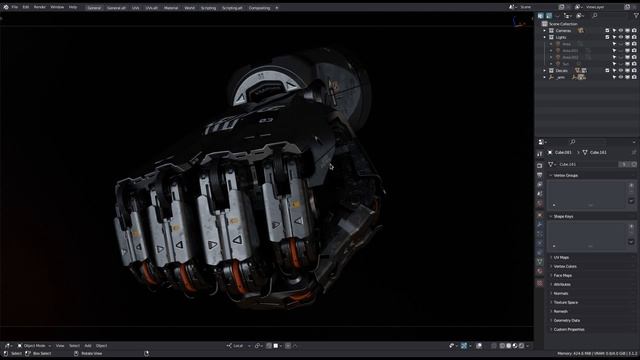
Task: Open the viewport Select menu
Action: pyautogui.click(x=74, y=346)
